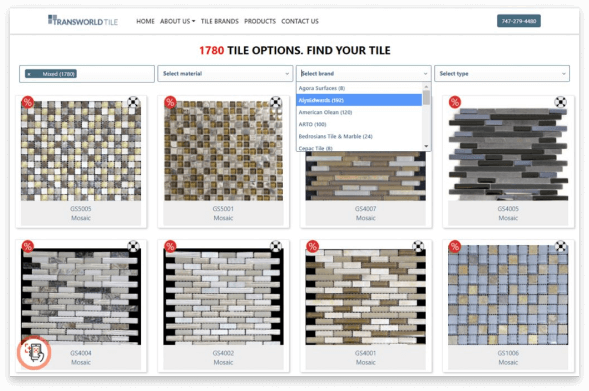This screenshot has width=589, height=391.
Task: Click the checkered circle icon on GS4002
Action: pyautogui.click(x=276, y=246)
